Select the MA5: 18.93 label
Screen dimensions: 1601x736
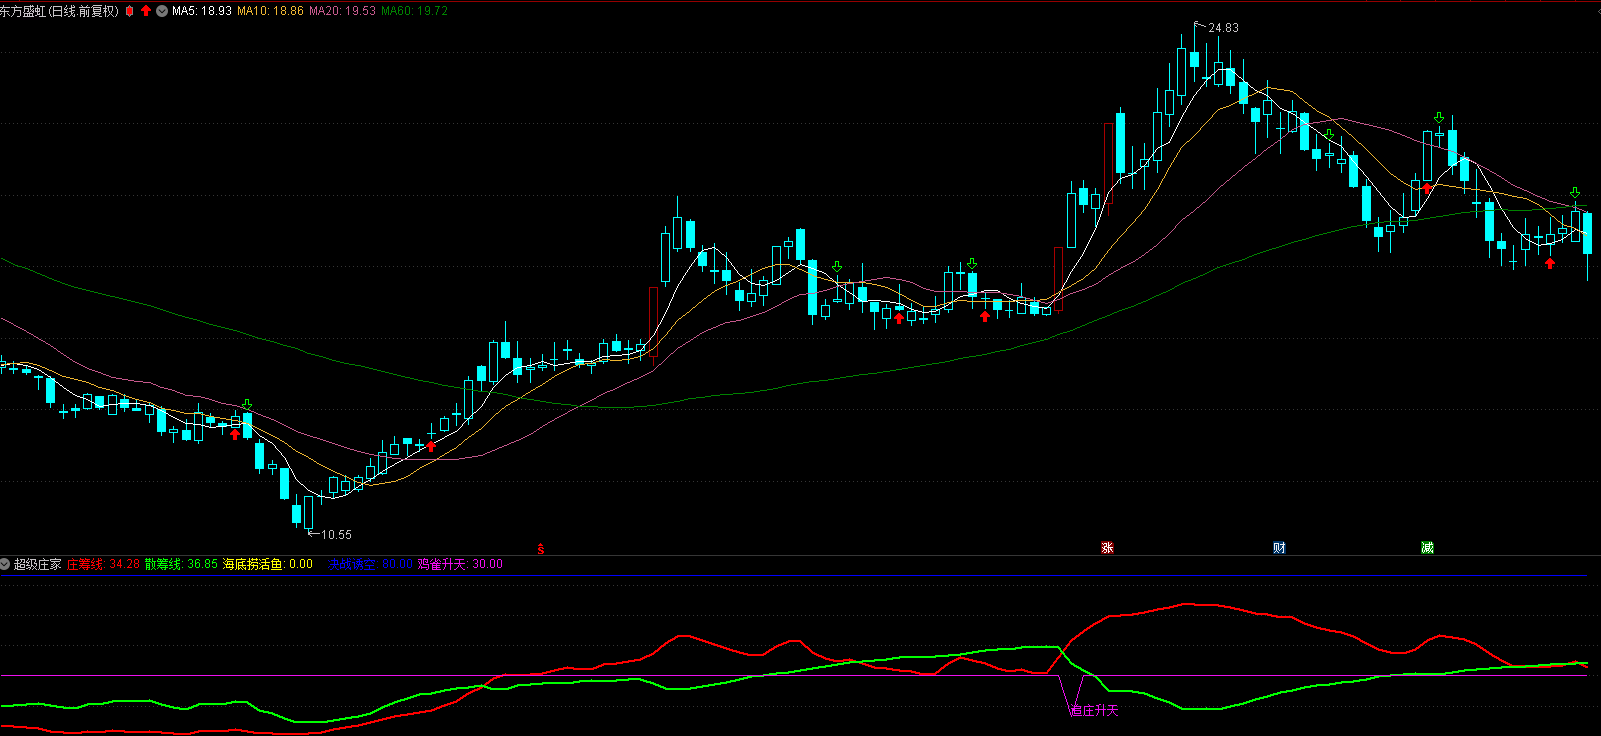[202, 11]
